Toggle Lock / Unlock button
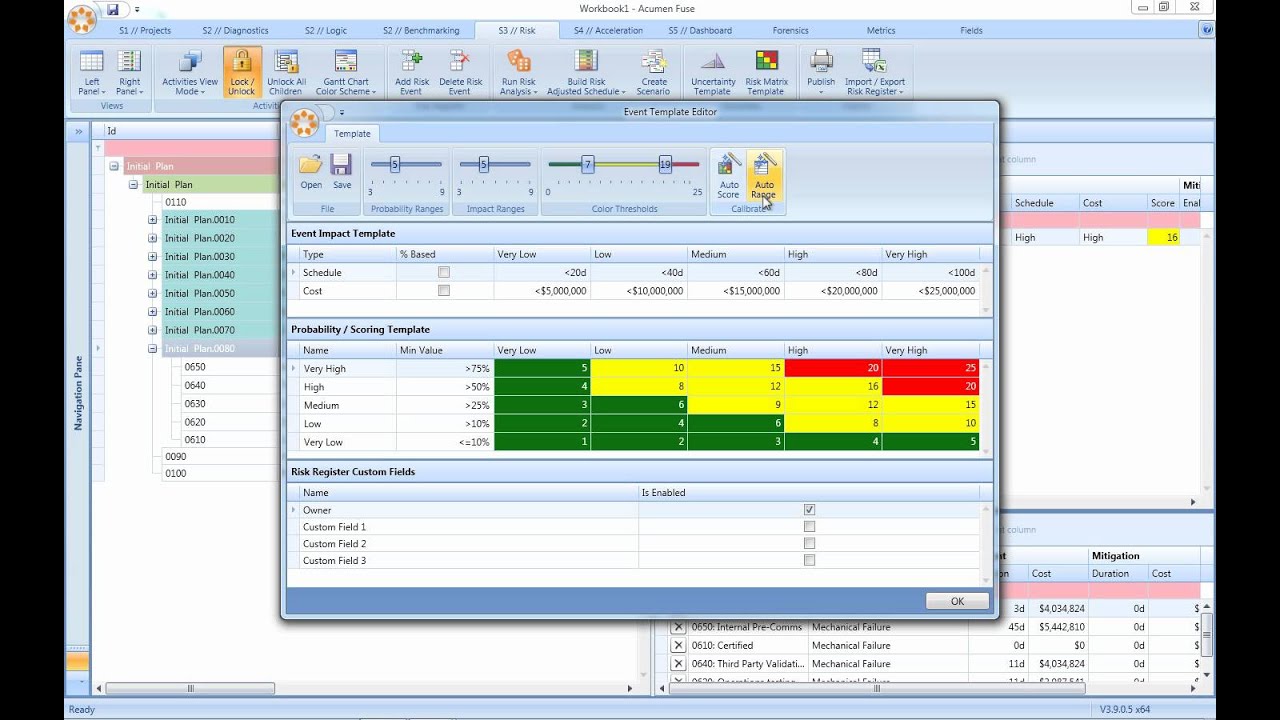Image resolution: width=1280 pixels, height=720 pixels. pos(242,72)
